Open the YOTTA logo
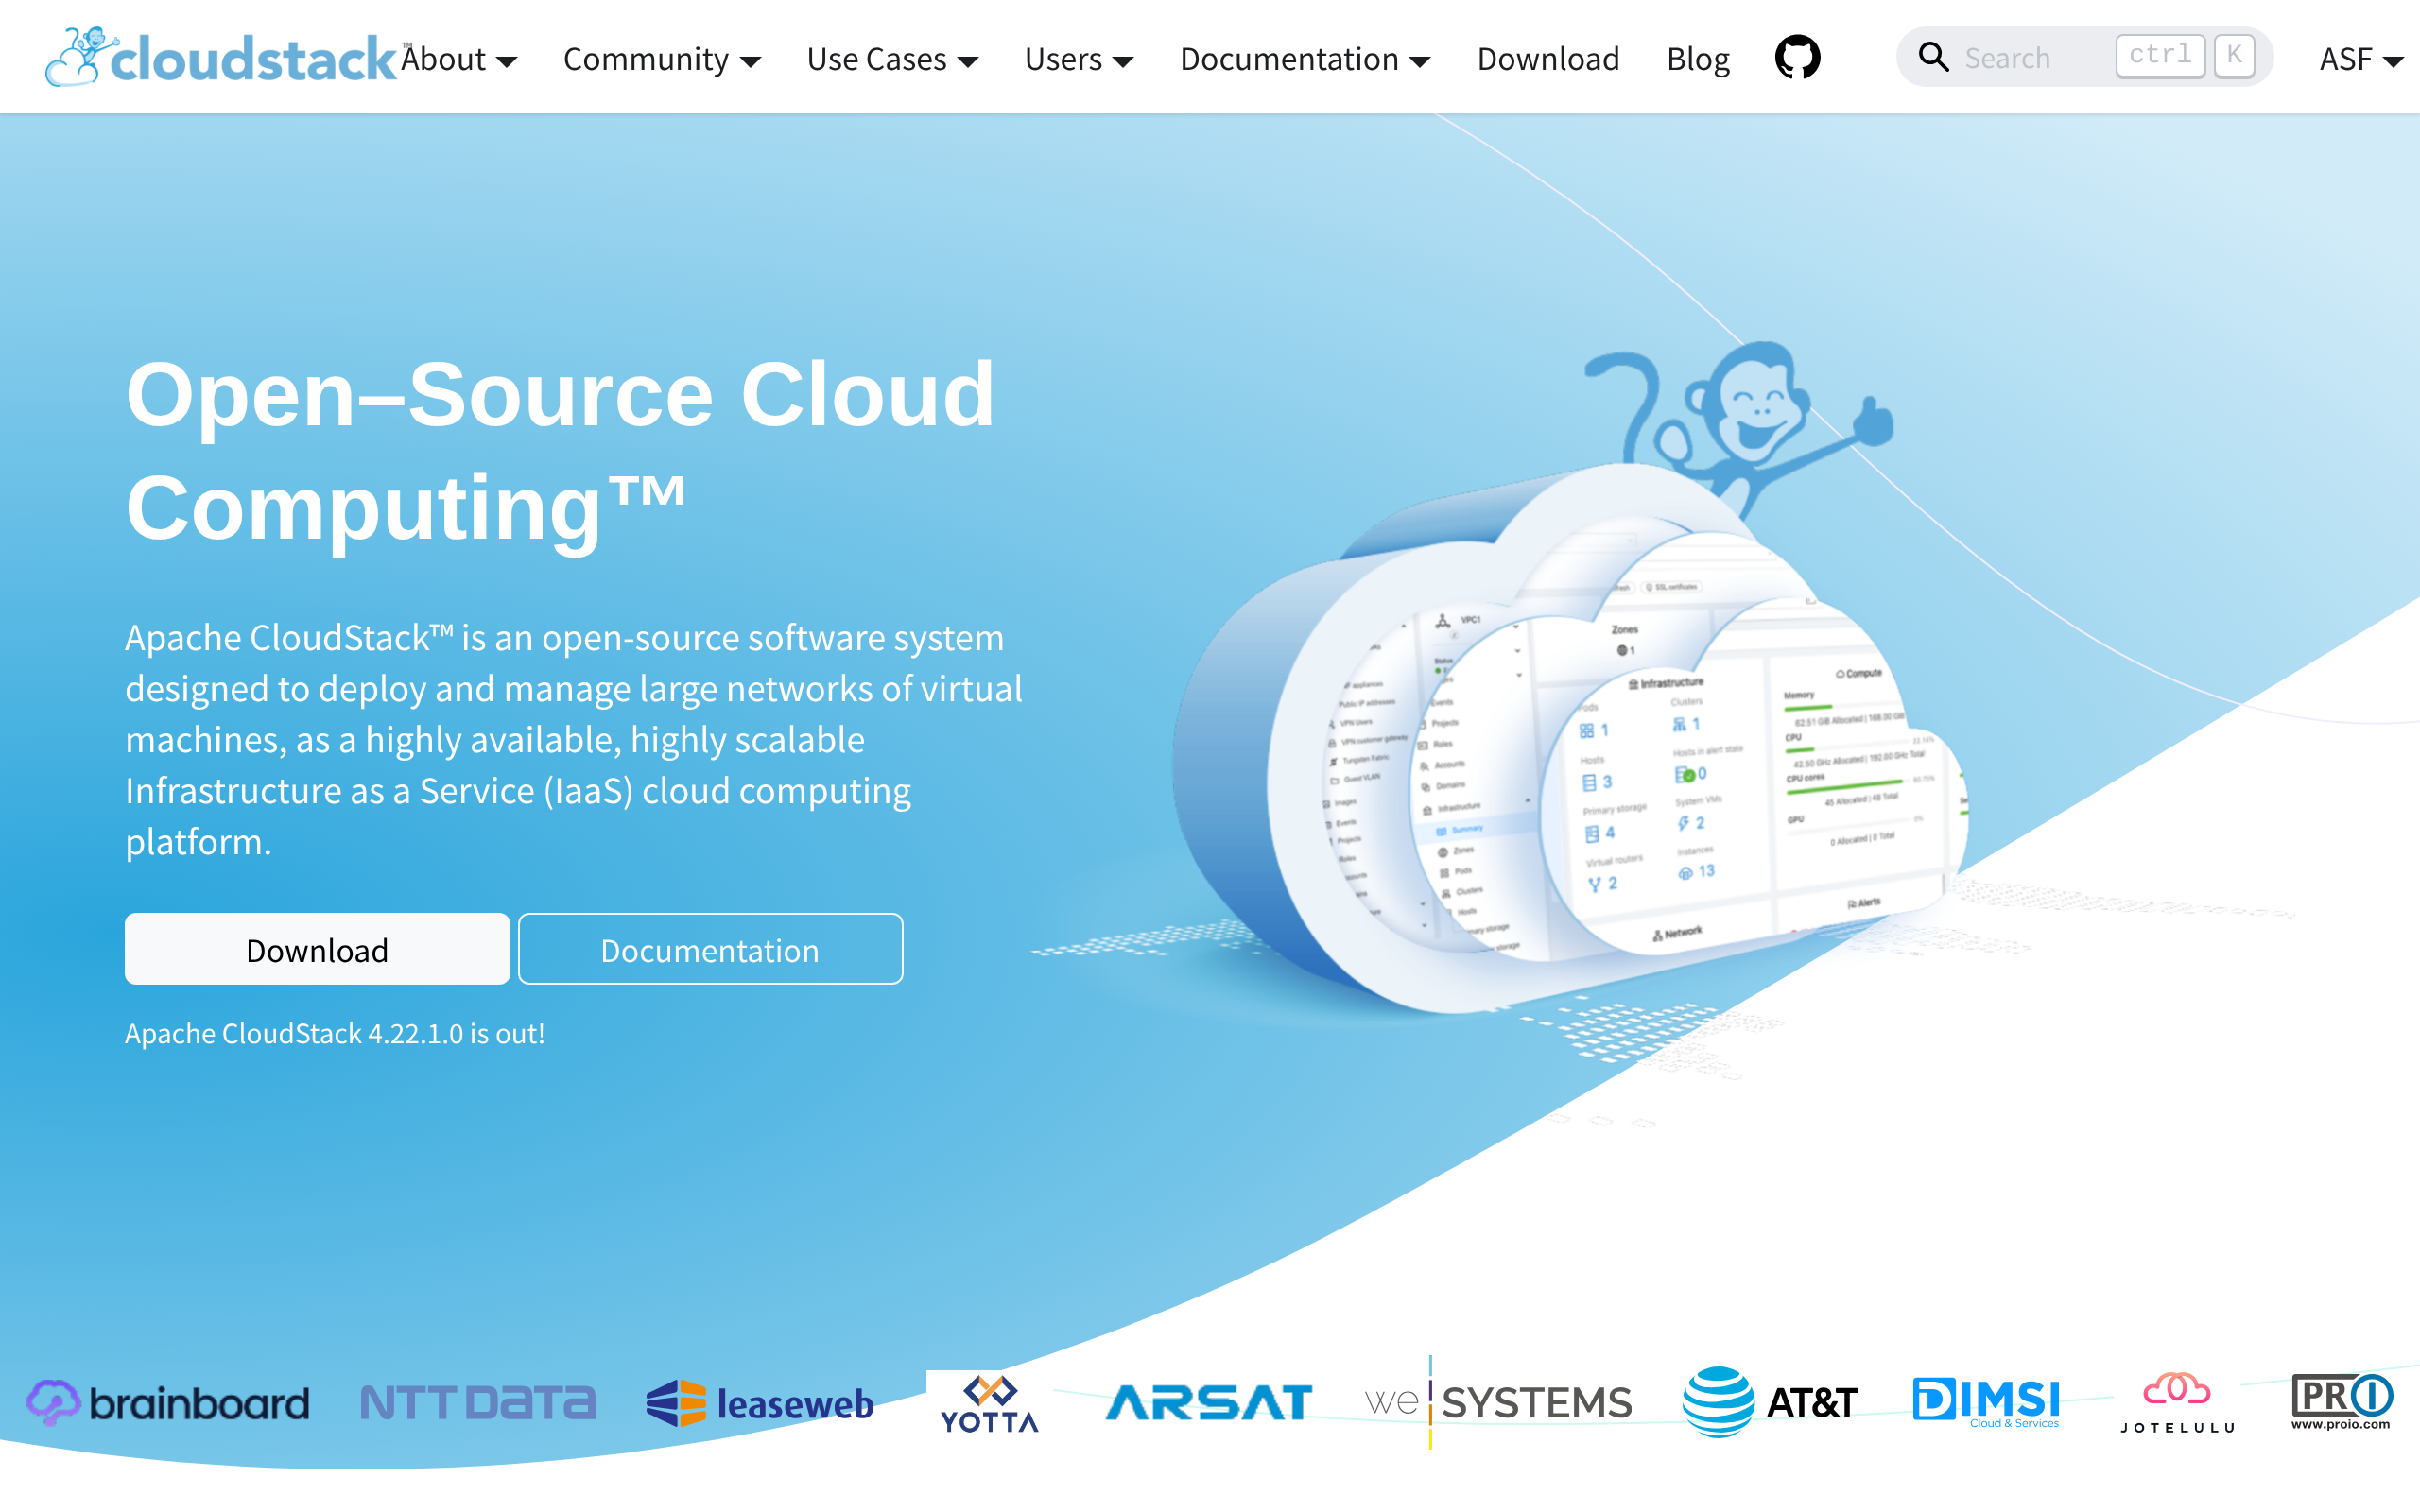Viewport: 2420px width, 1512px height. point(989,1403)
